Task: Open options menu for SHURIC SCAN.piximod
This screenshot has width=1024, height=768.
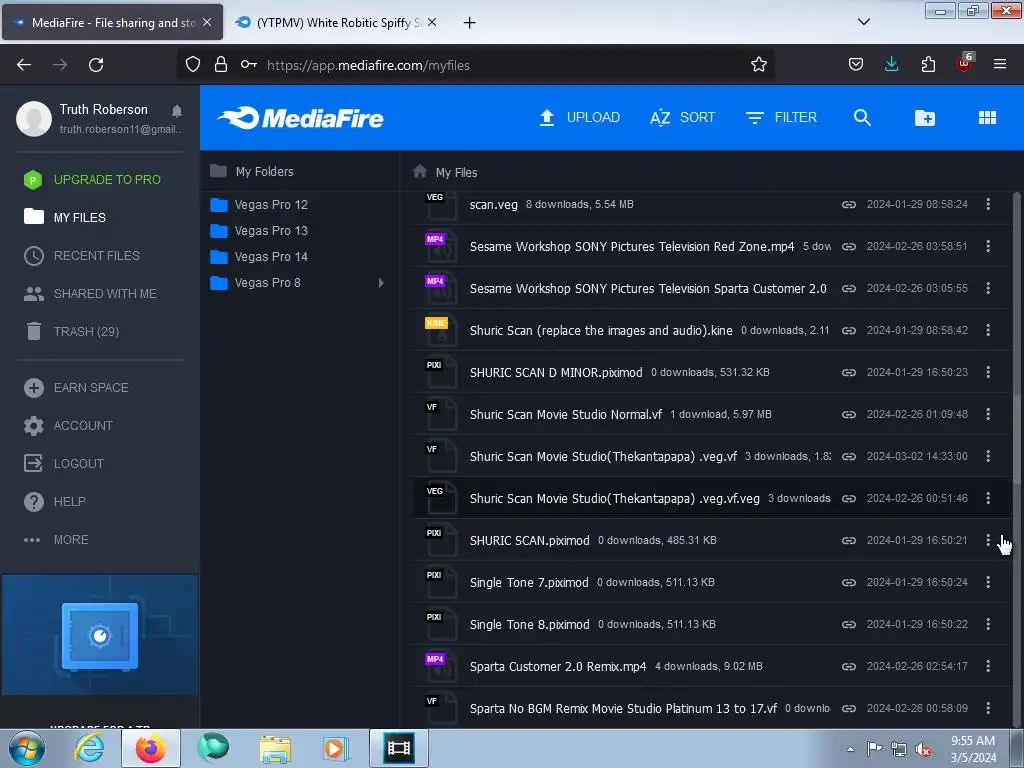Action: (987, 540)
